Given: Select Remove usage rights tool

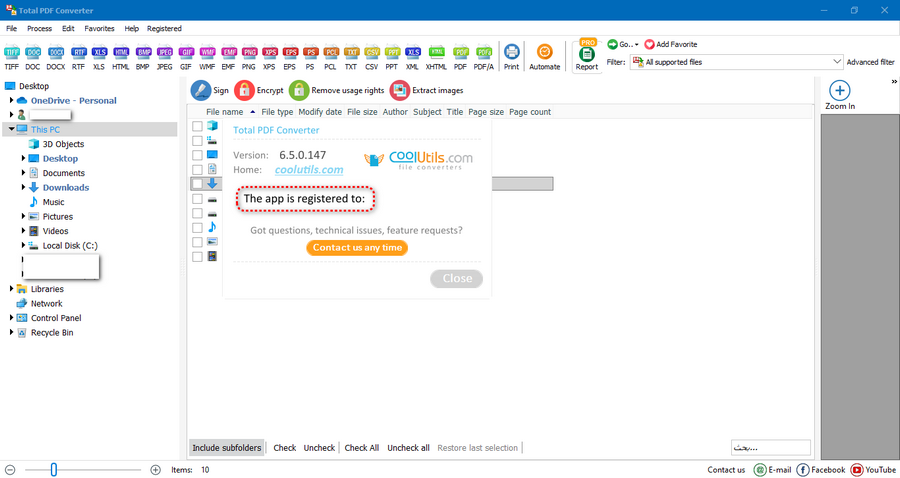Looking at the screenshot, I should click(336, 90).
